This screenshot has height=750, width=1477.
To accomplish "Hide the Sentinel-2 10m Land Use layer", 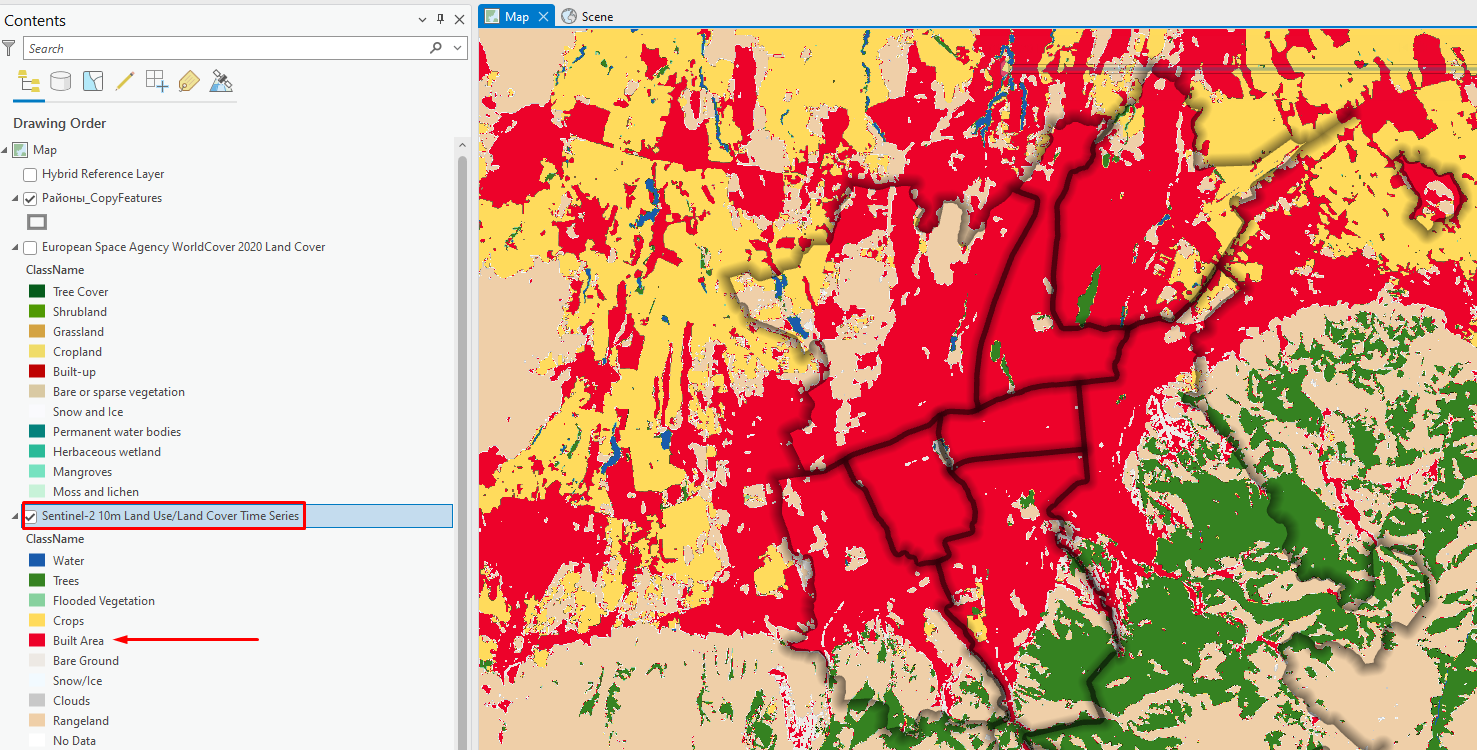I will 31,517.
